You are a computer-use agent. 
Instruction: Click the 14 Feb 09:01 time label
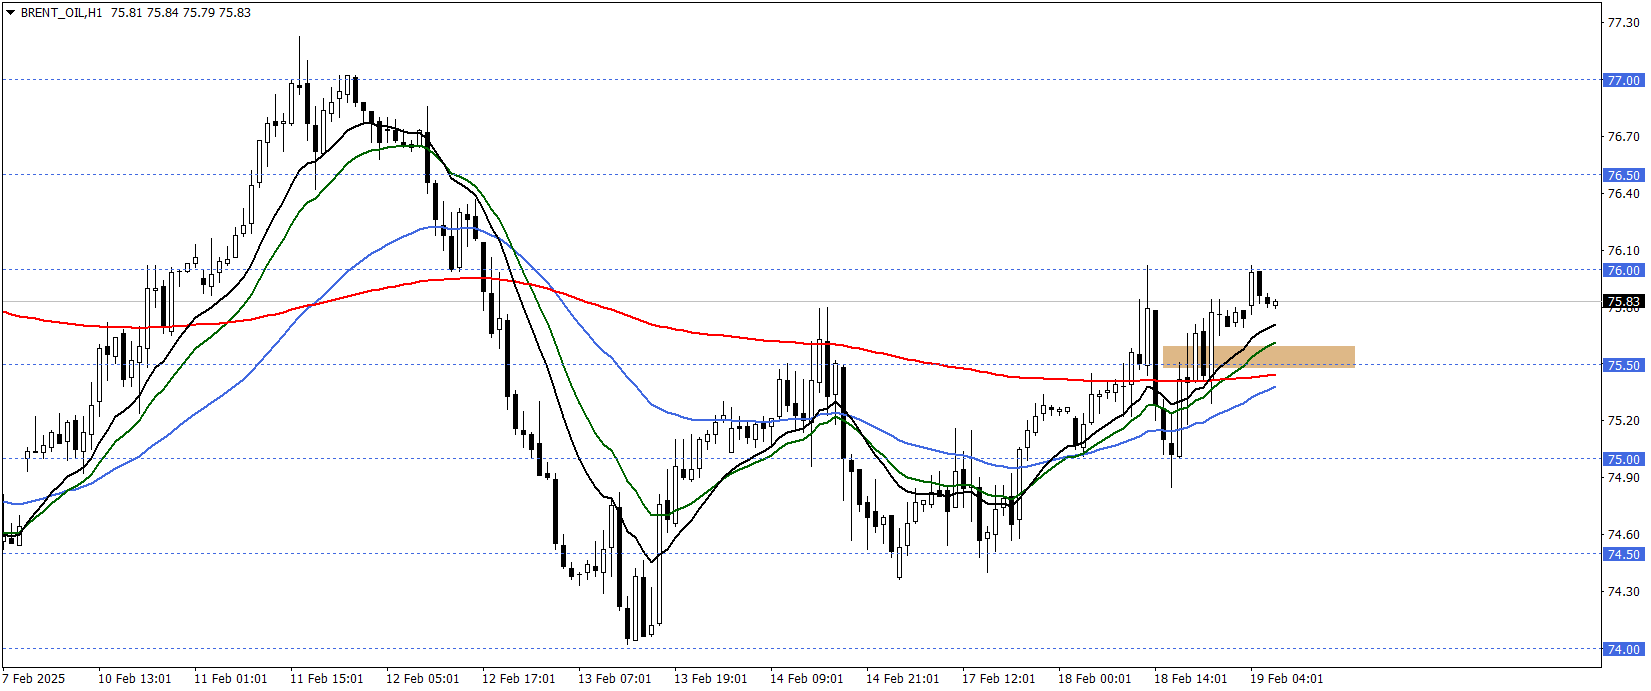click(806, 678)
